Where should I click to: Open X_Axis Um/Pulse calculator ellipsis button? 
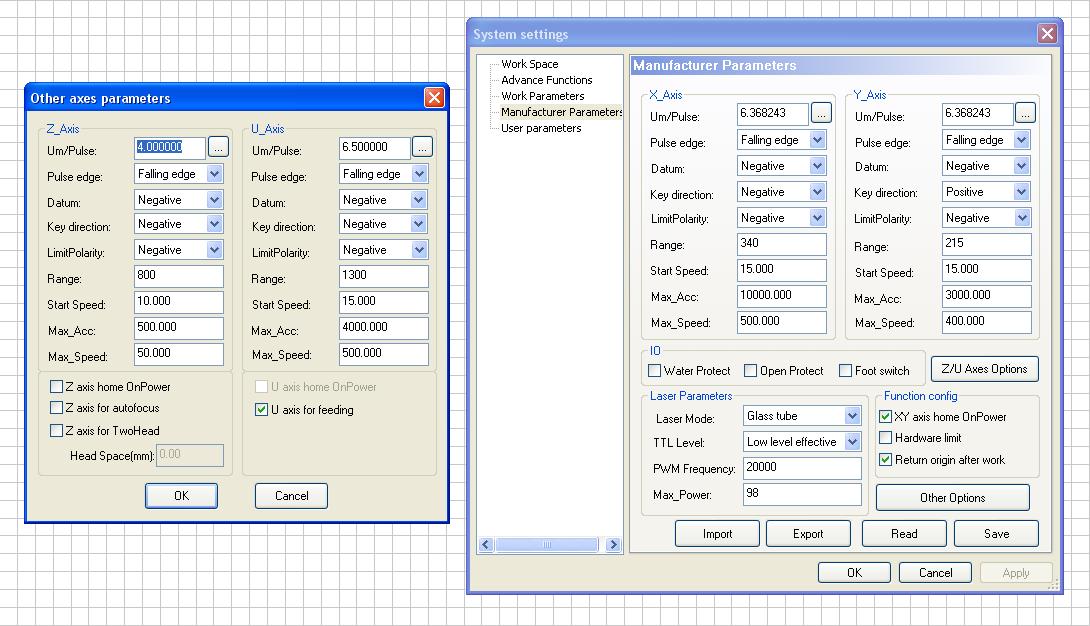tap(821, 114)
